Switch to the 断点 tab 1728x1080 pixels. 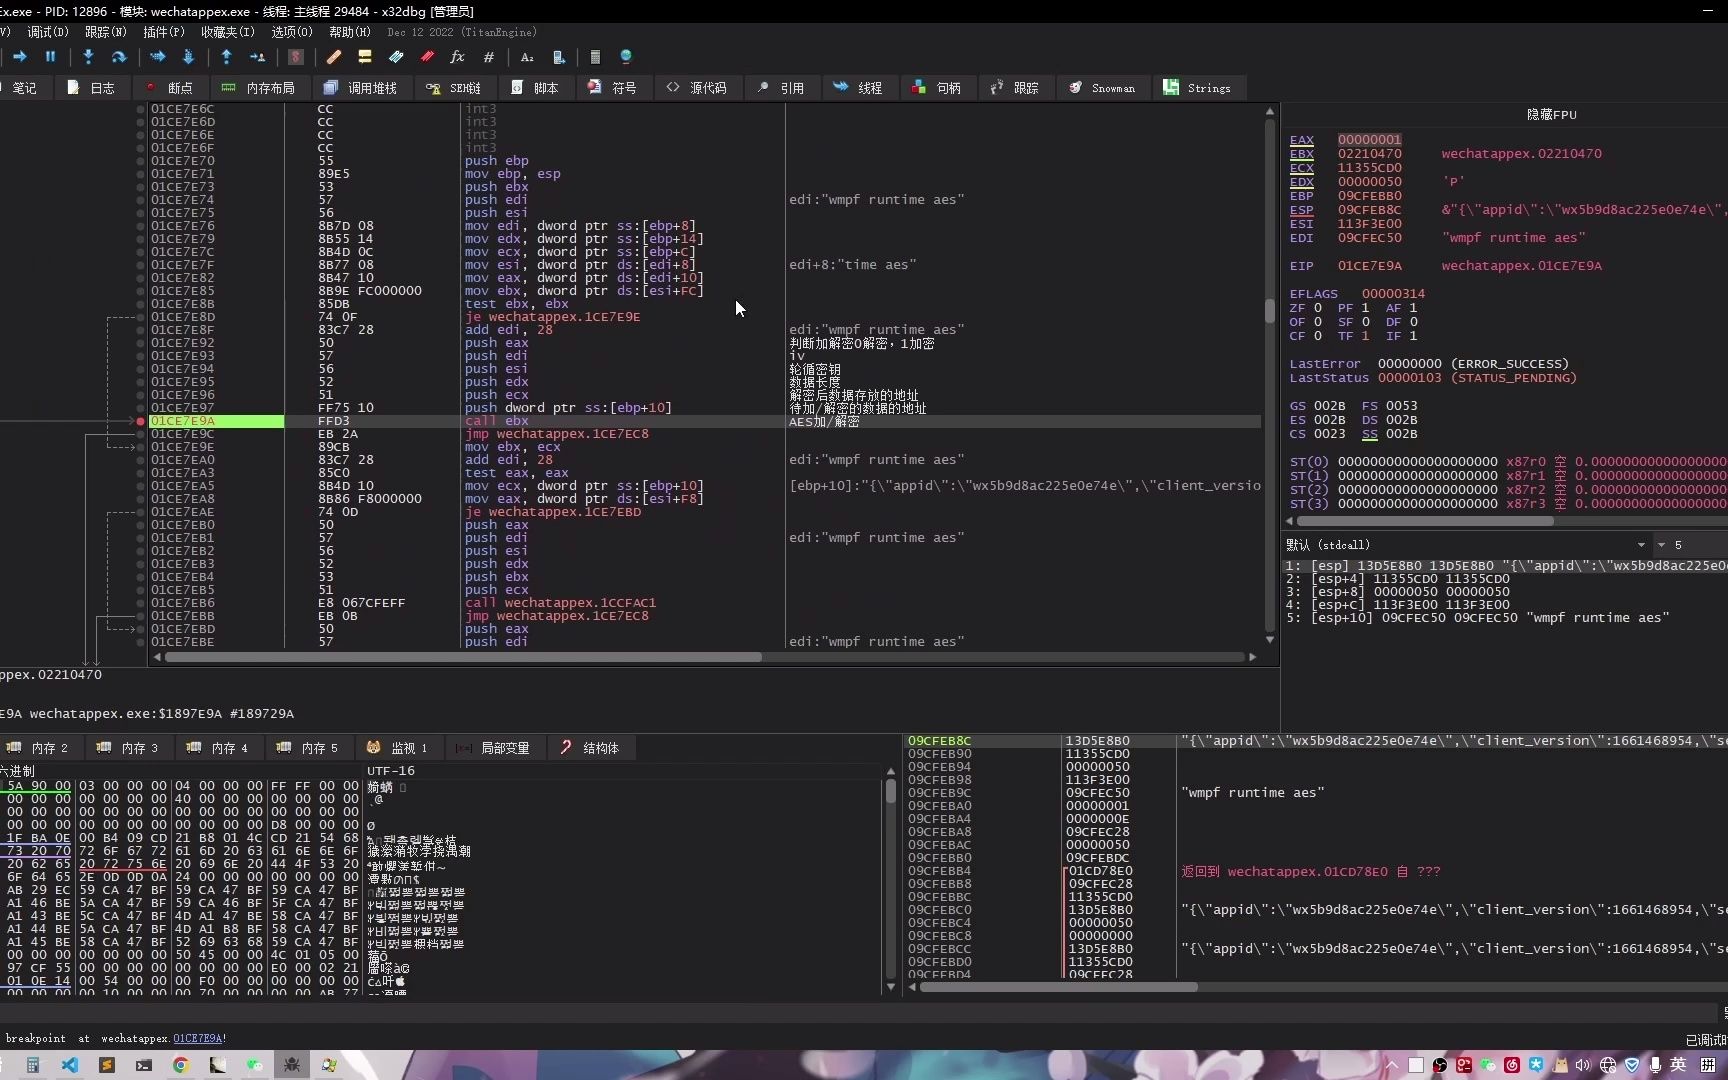point(170,88)
